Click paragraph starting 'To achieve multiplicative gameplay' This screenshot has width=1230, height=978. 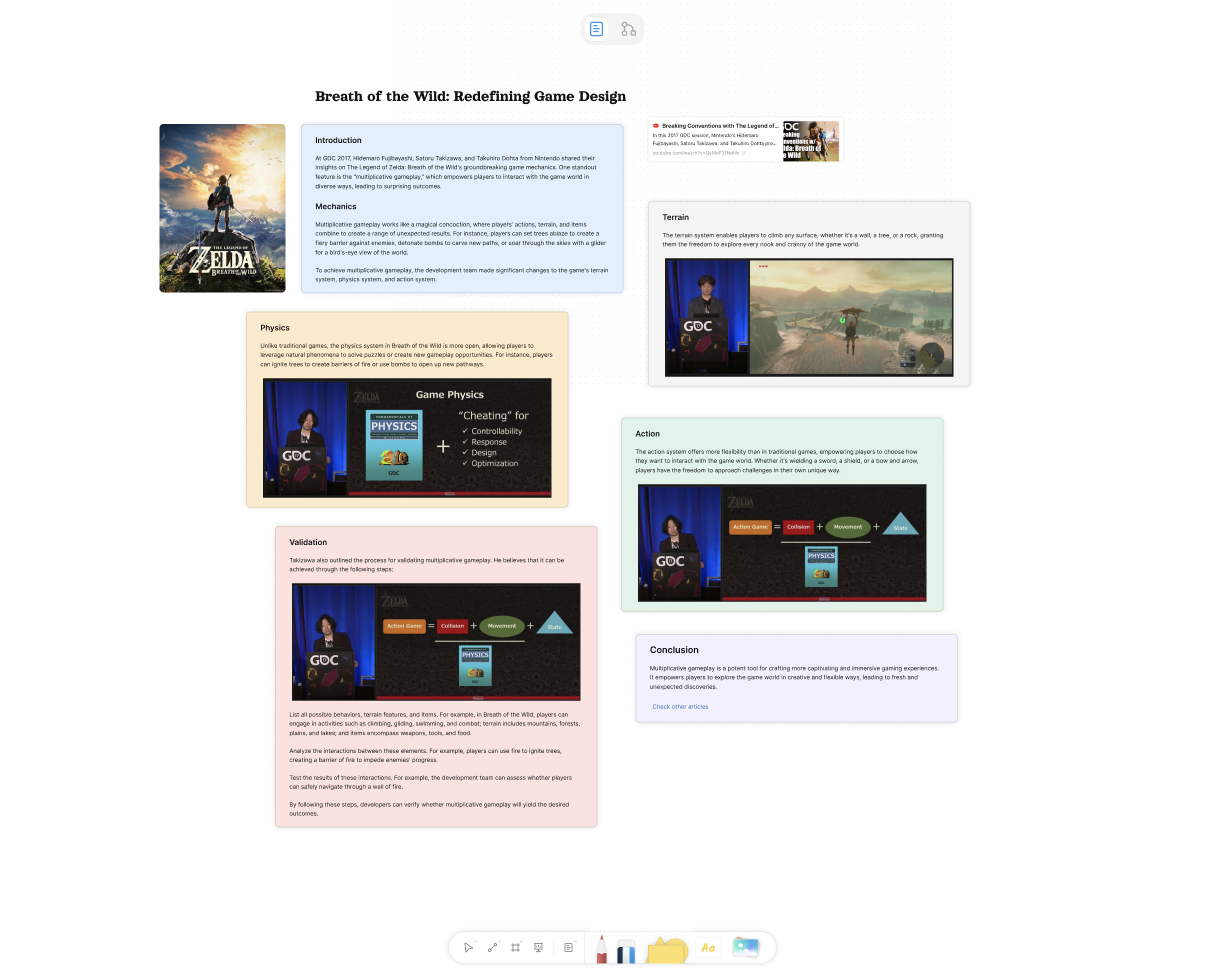pos(462,275)
